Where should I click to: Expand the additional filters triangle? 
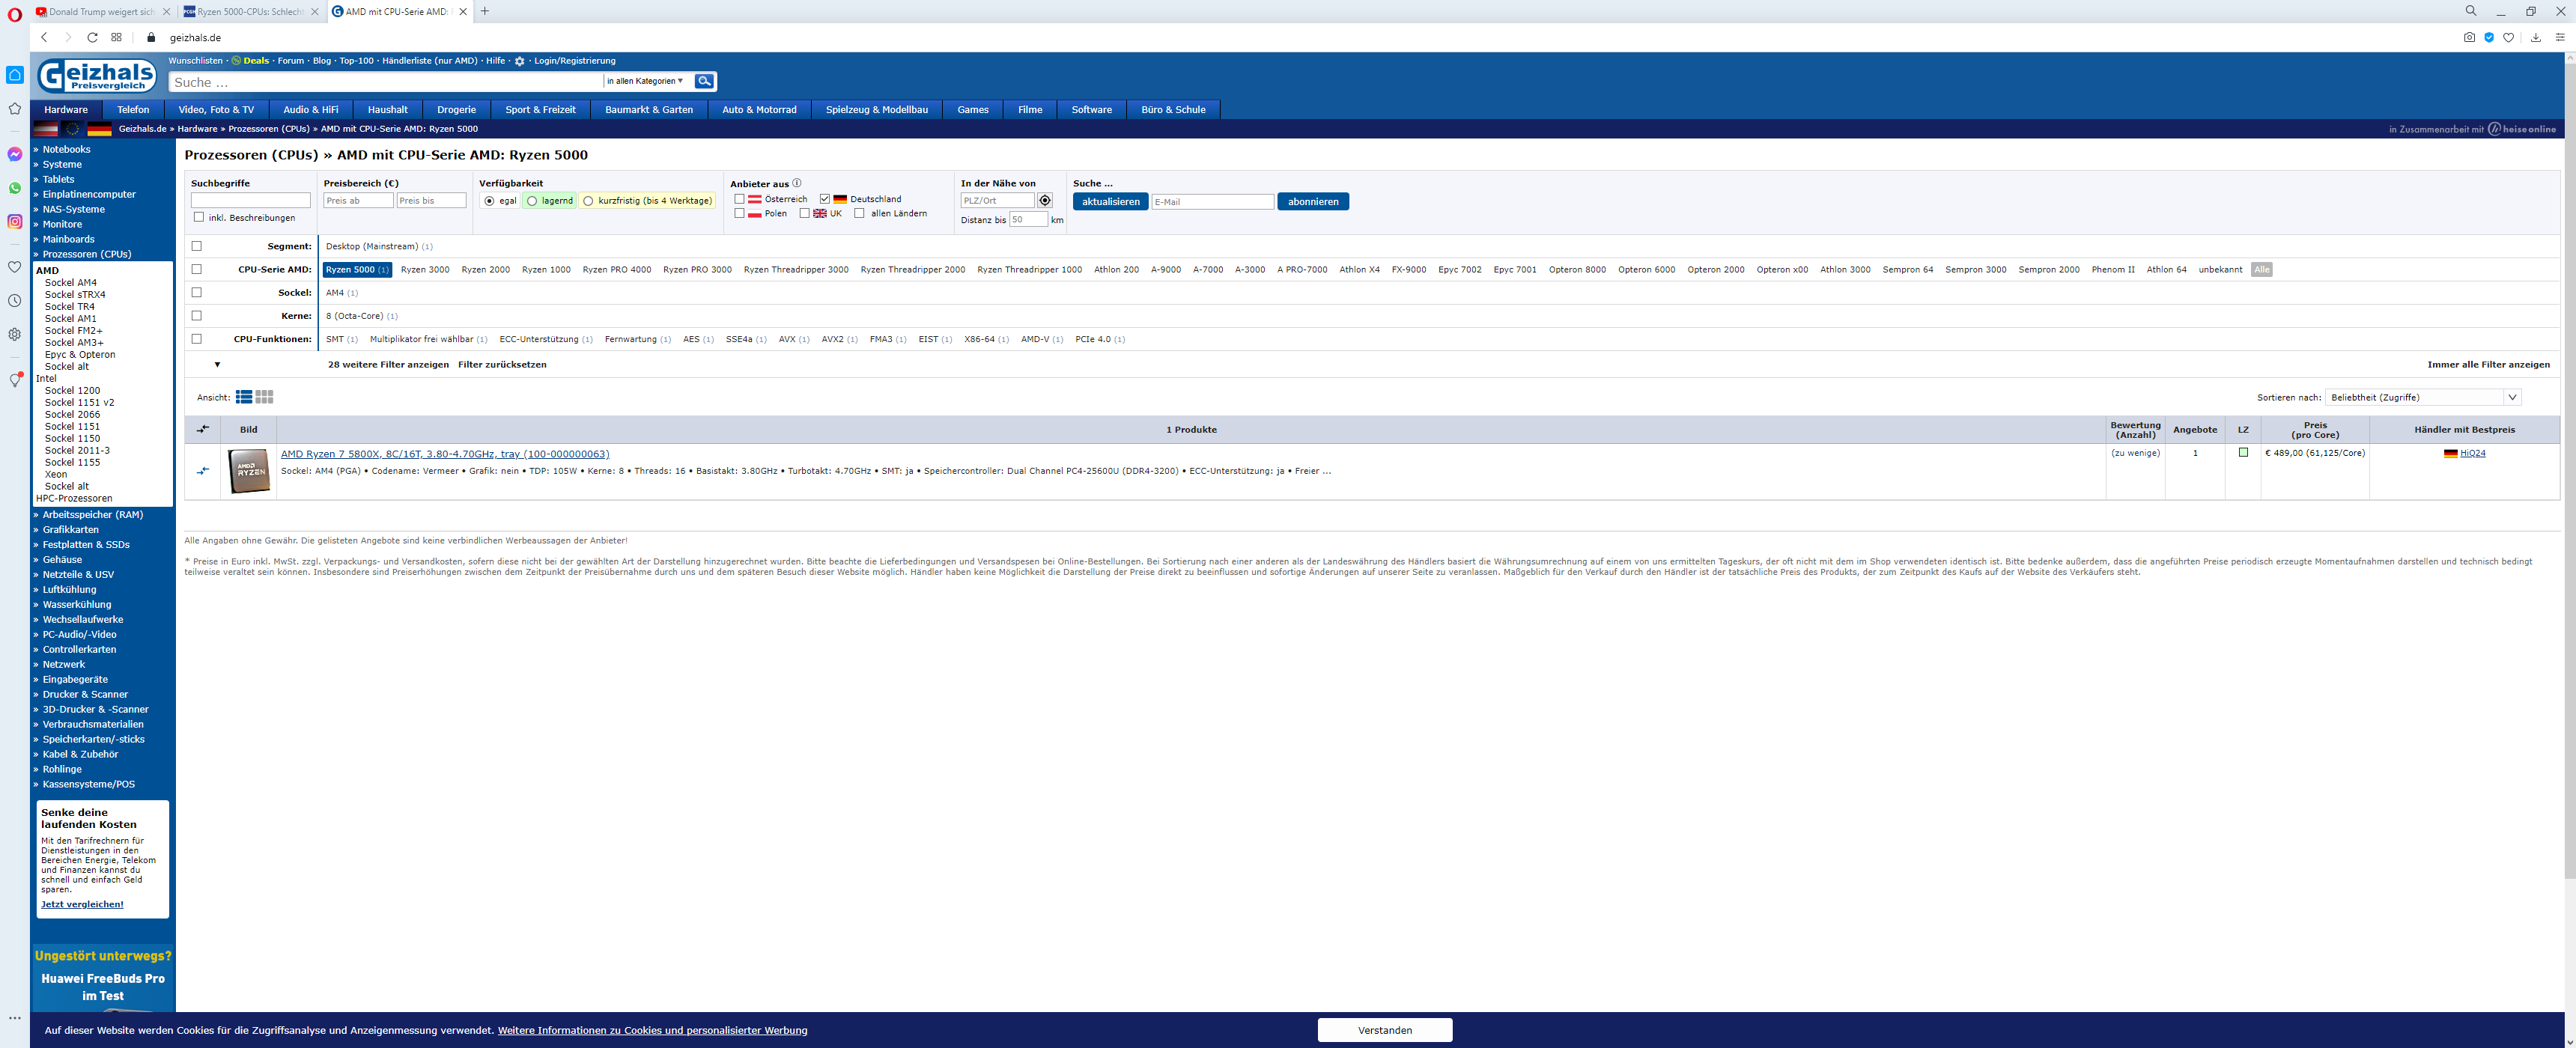(217, 365)
